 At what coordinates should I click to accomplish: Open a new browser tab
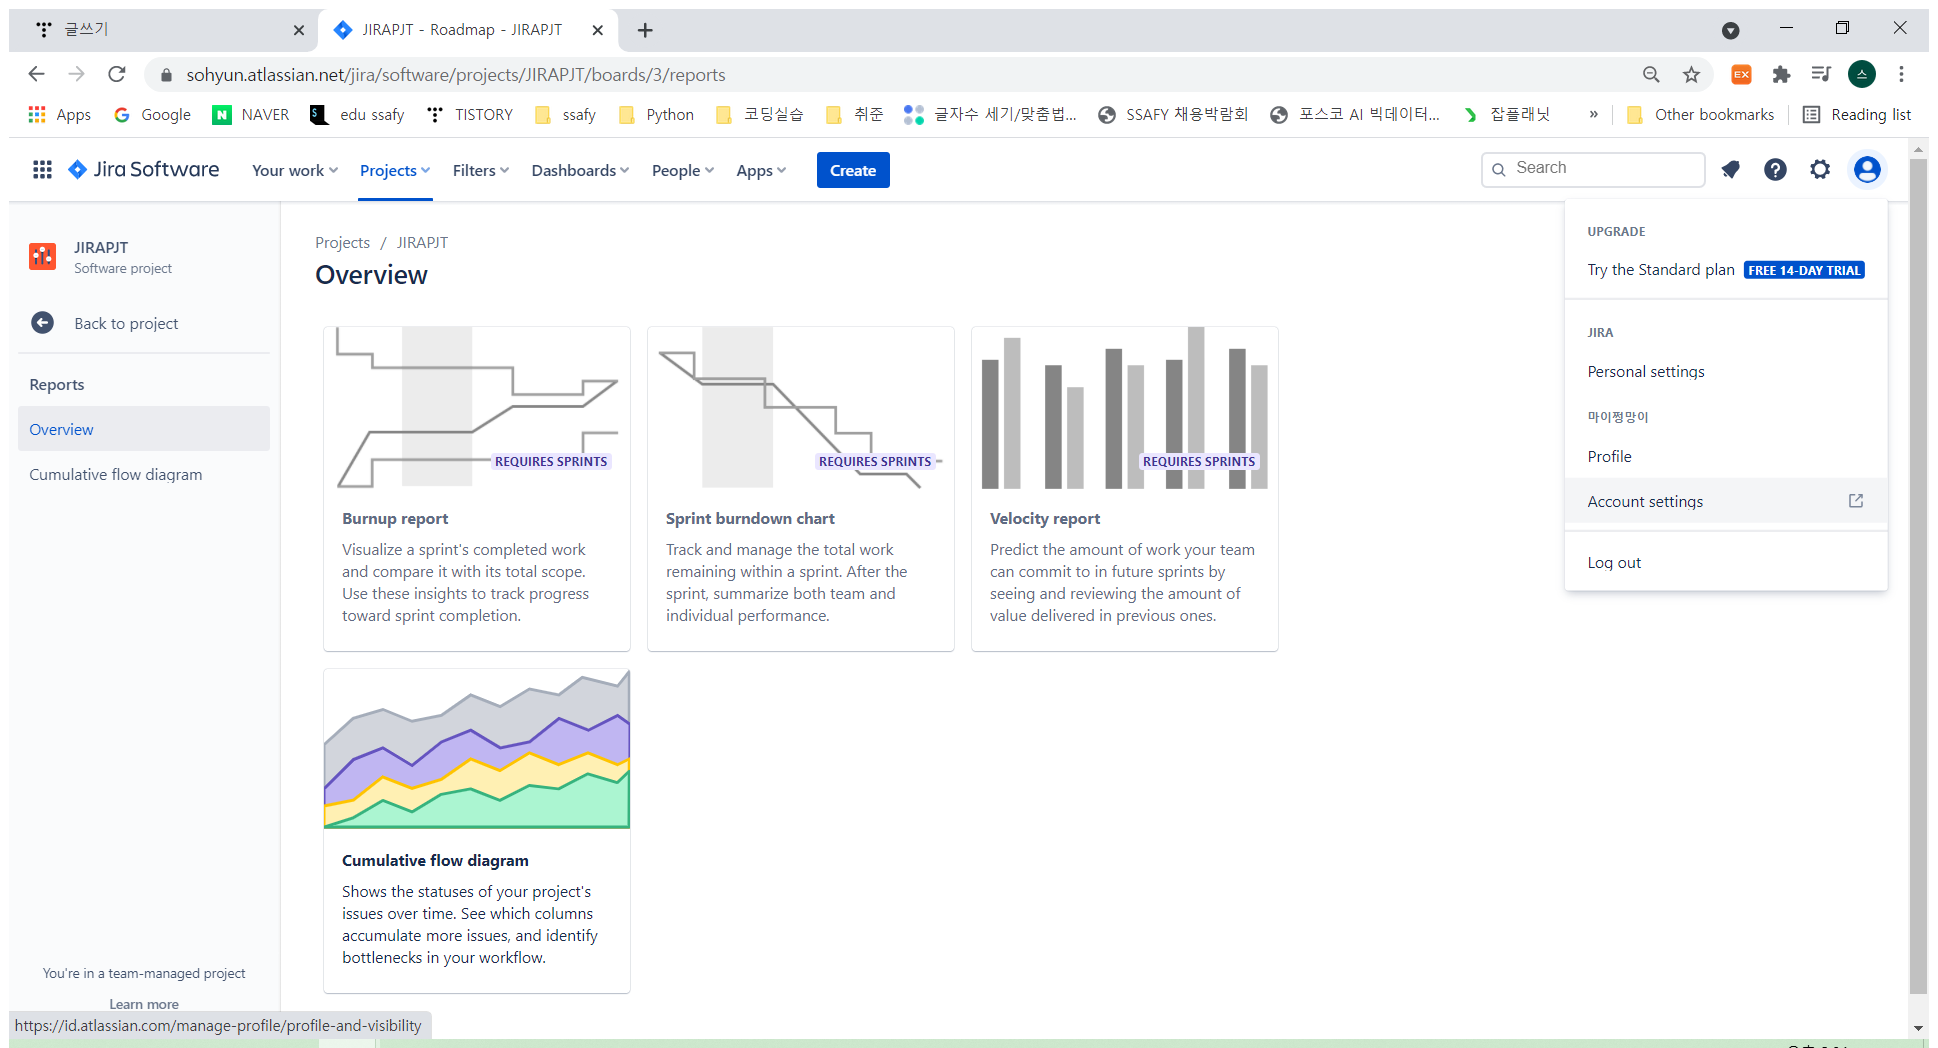coord(645,30)
